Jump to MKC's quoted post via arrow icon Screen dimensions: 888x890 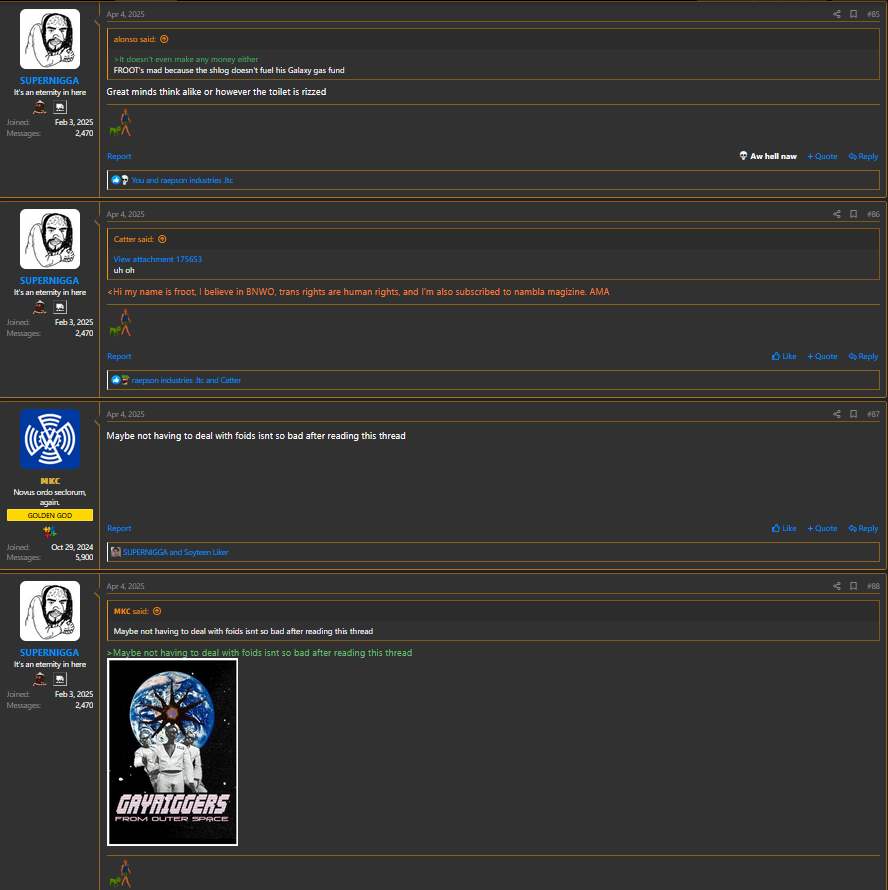[157, 611]
